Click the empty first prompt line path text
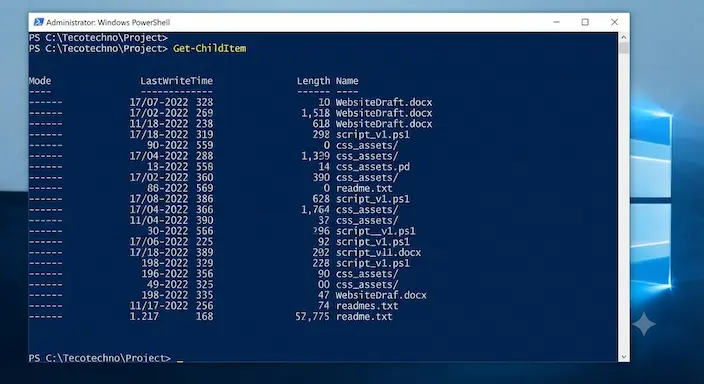This screenshot has height=384, width=704. click(98, 37)
